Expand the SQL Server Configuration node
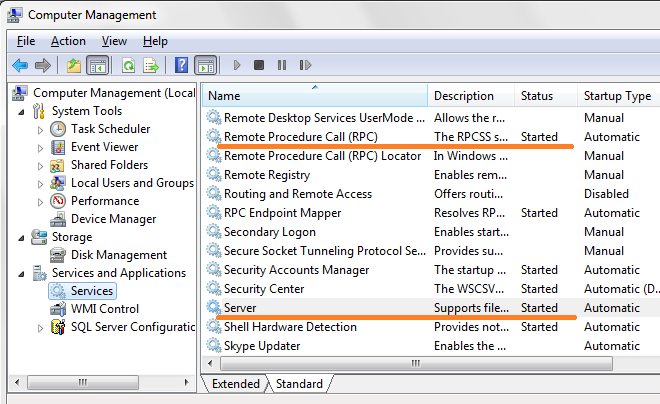The width and height of the screenshot is (660, 404). (41, 327)
